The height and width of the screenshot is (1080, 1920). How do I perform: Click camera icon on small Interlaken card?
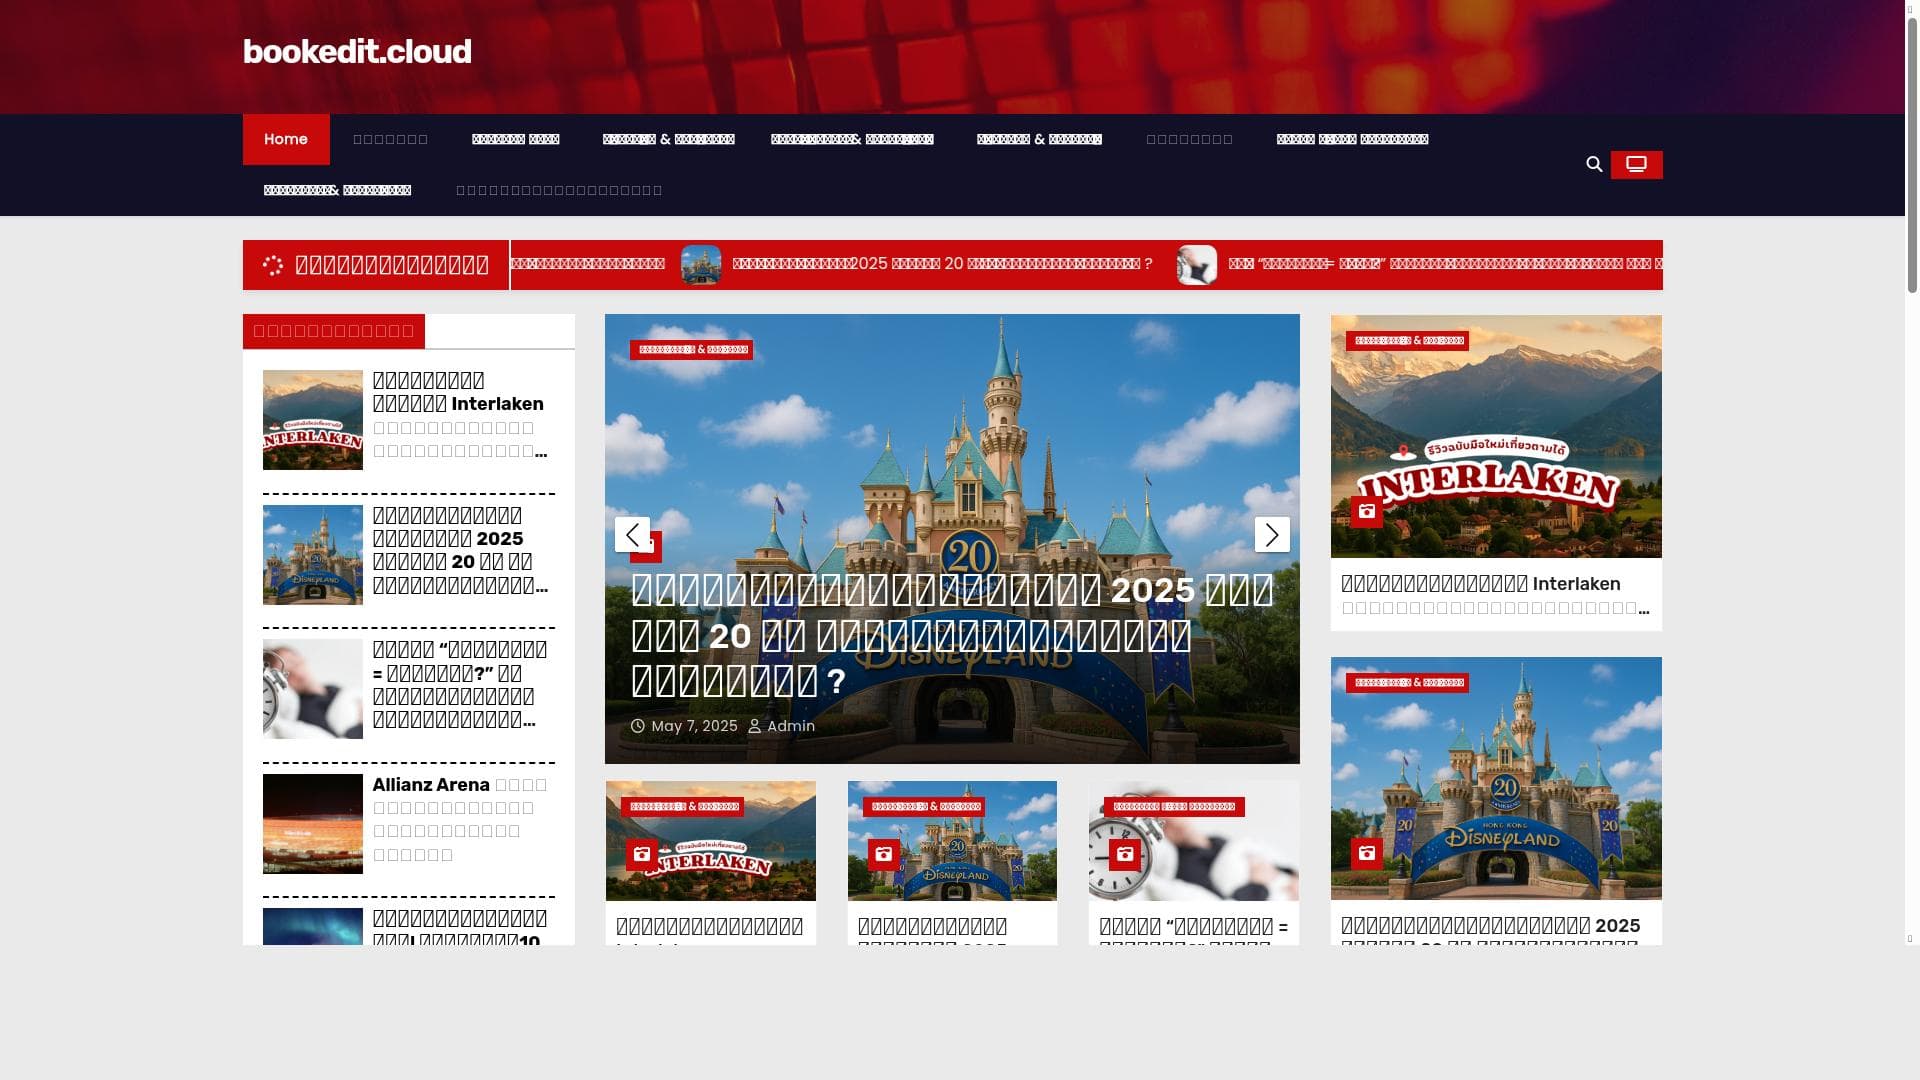(x=641, y=855)
